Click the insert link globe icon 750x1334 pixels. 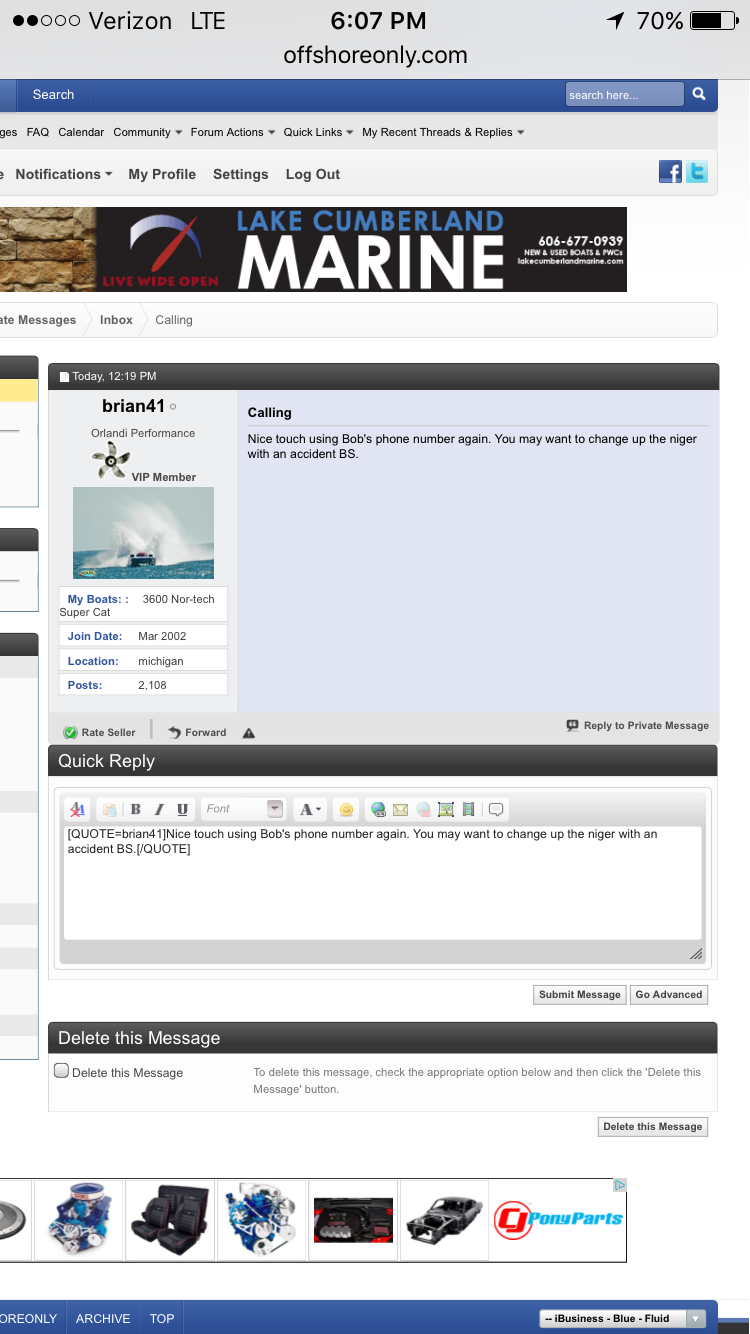coord(378,809)
